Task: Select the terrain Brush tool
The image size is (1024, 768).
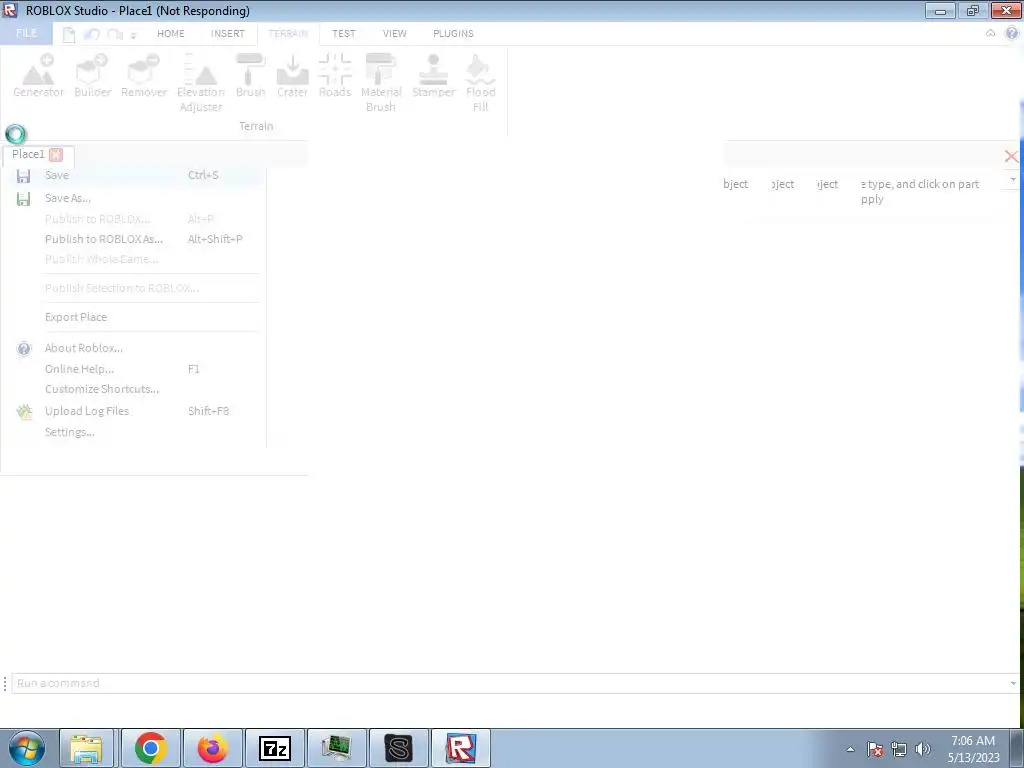Action: click(250, 76)
